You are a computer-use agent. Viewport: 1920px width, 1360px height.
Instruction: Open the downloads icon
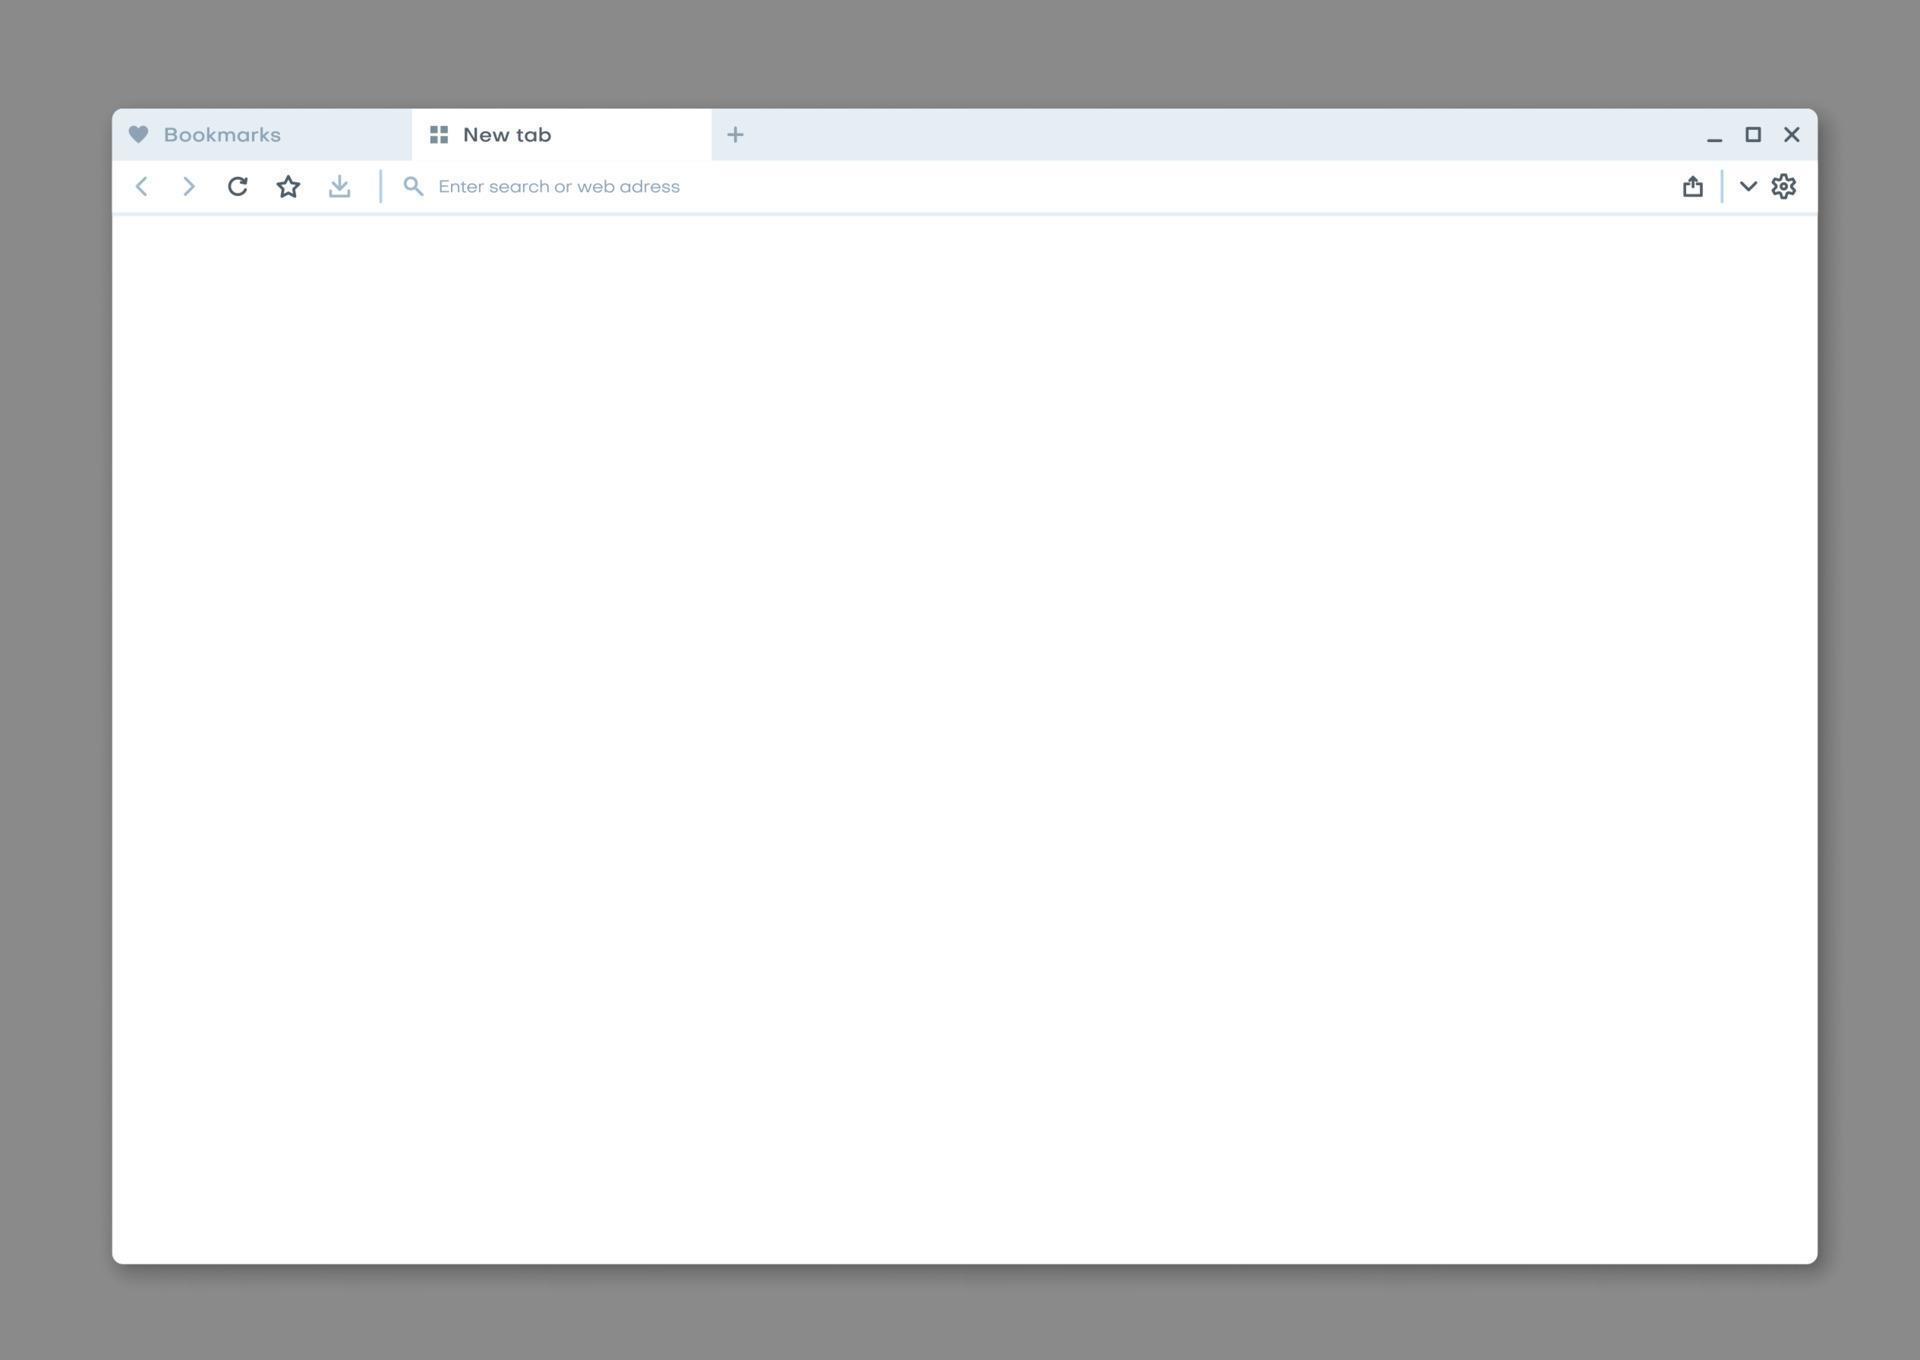[339, 186]
